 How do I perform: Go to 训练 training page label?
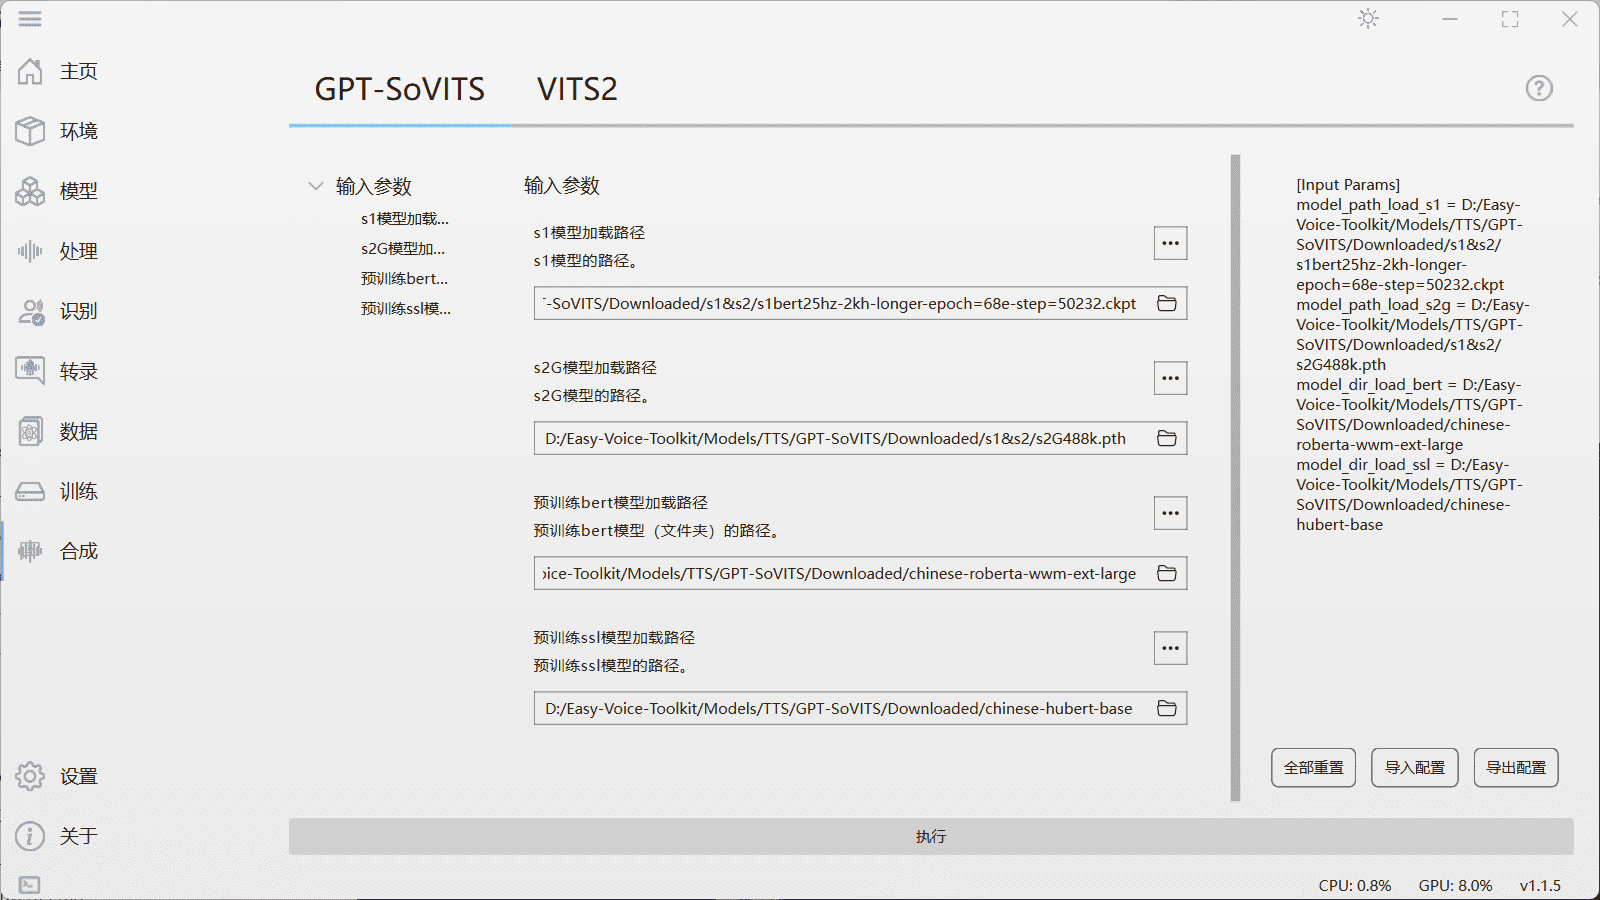(79, 491)
